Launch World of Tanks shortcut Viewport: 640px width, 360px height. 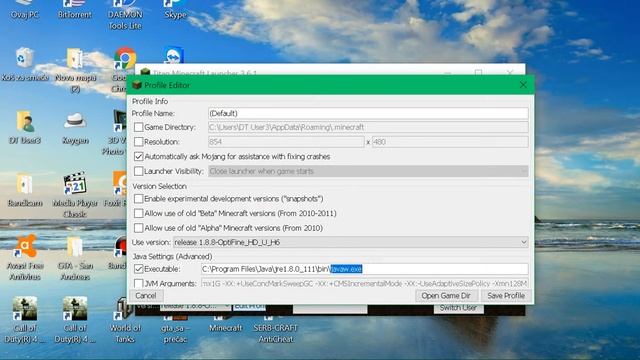pos(125,320)
